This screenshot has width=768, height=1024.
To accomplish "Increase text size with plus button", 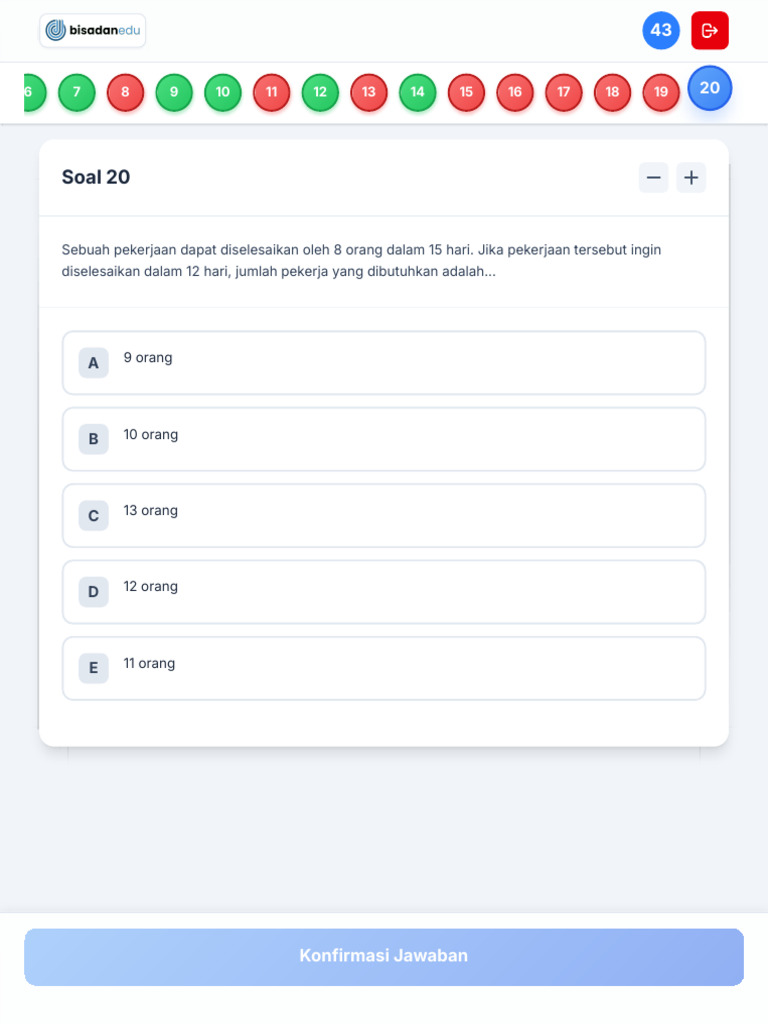I will (691, 178).
